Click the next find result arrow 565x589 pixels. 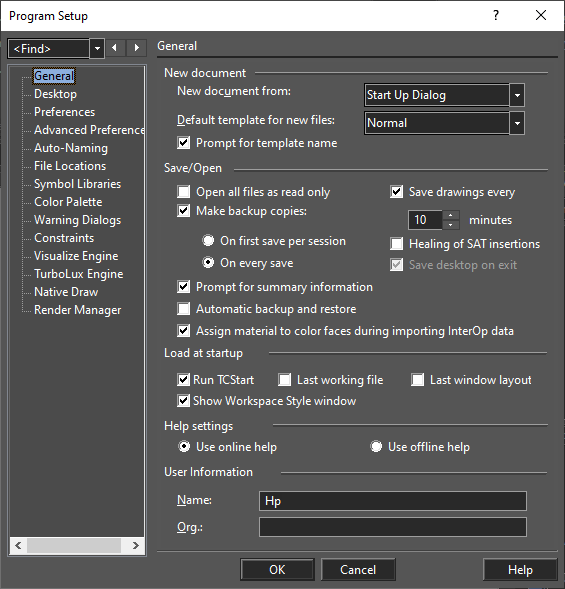[136, 48]
